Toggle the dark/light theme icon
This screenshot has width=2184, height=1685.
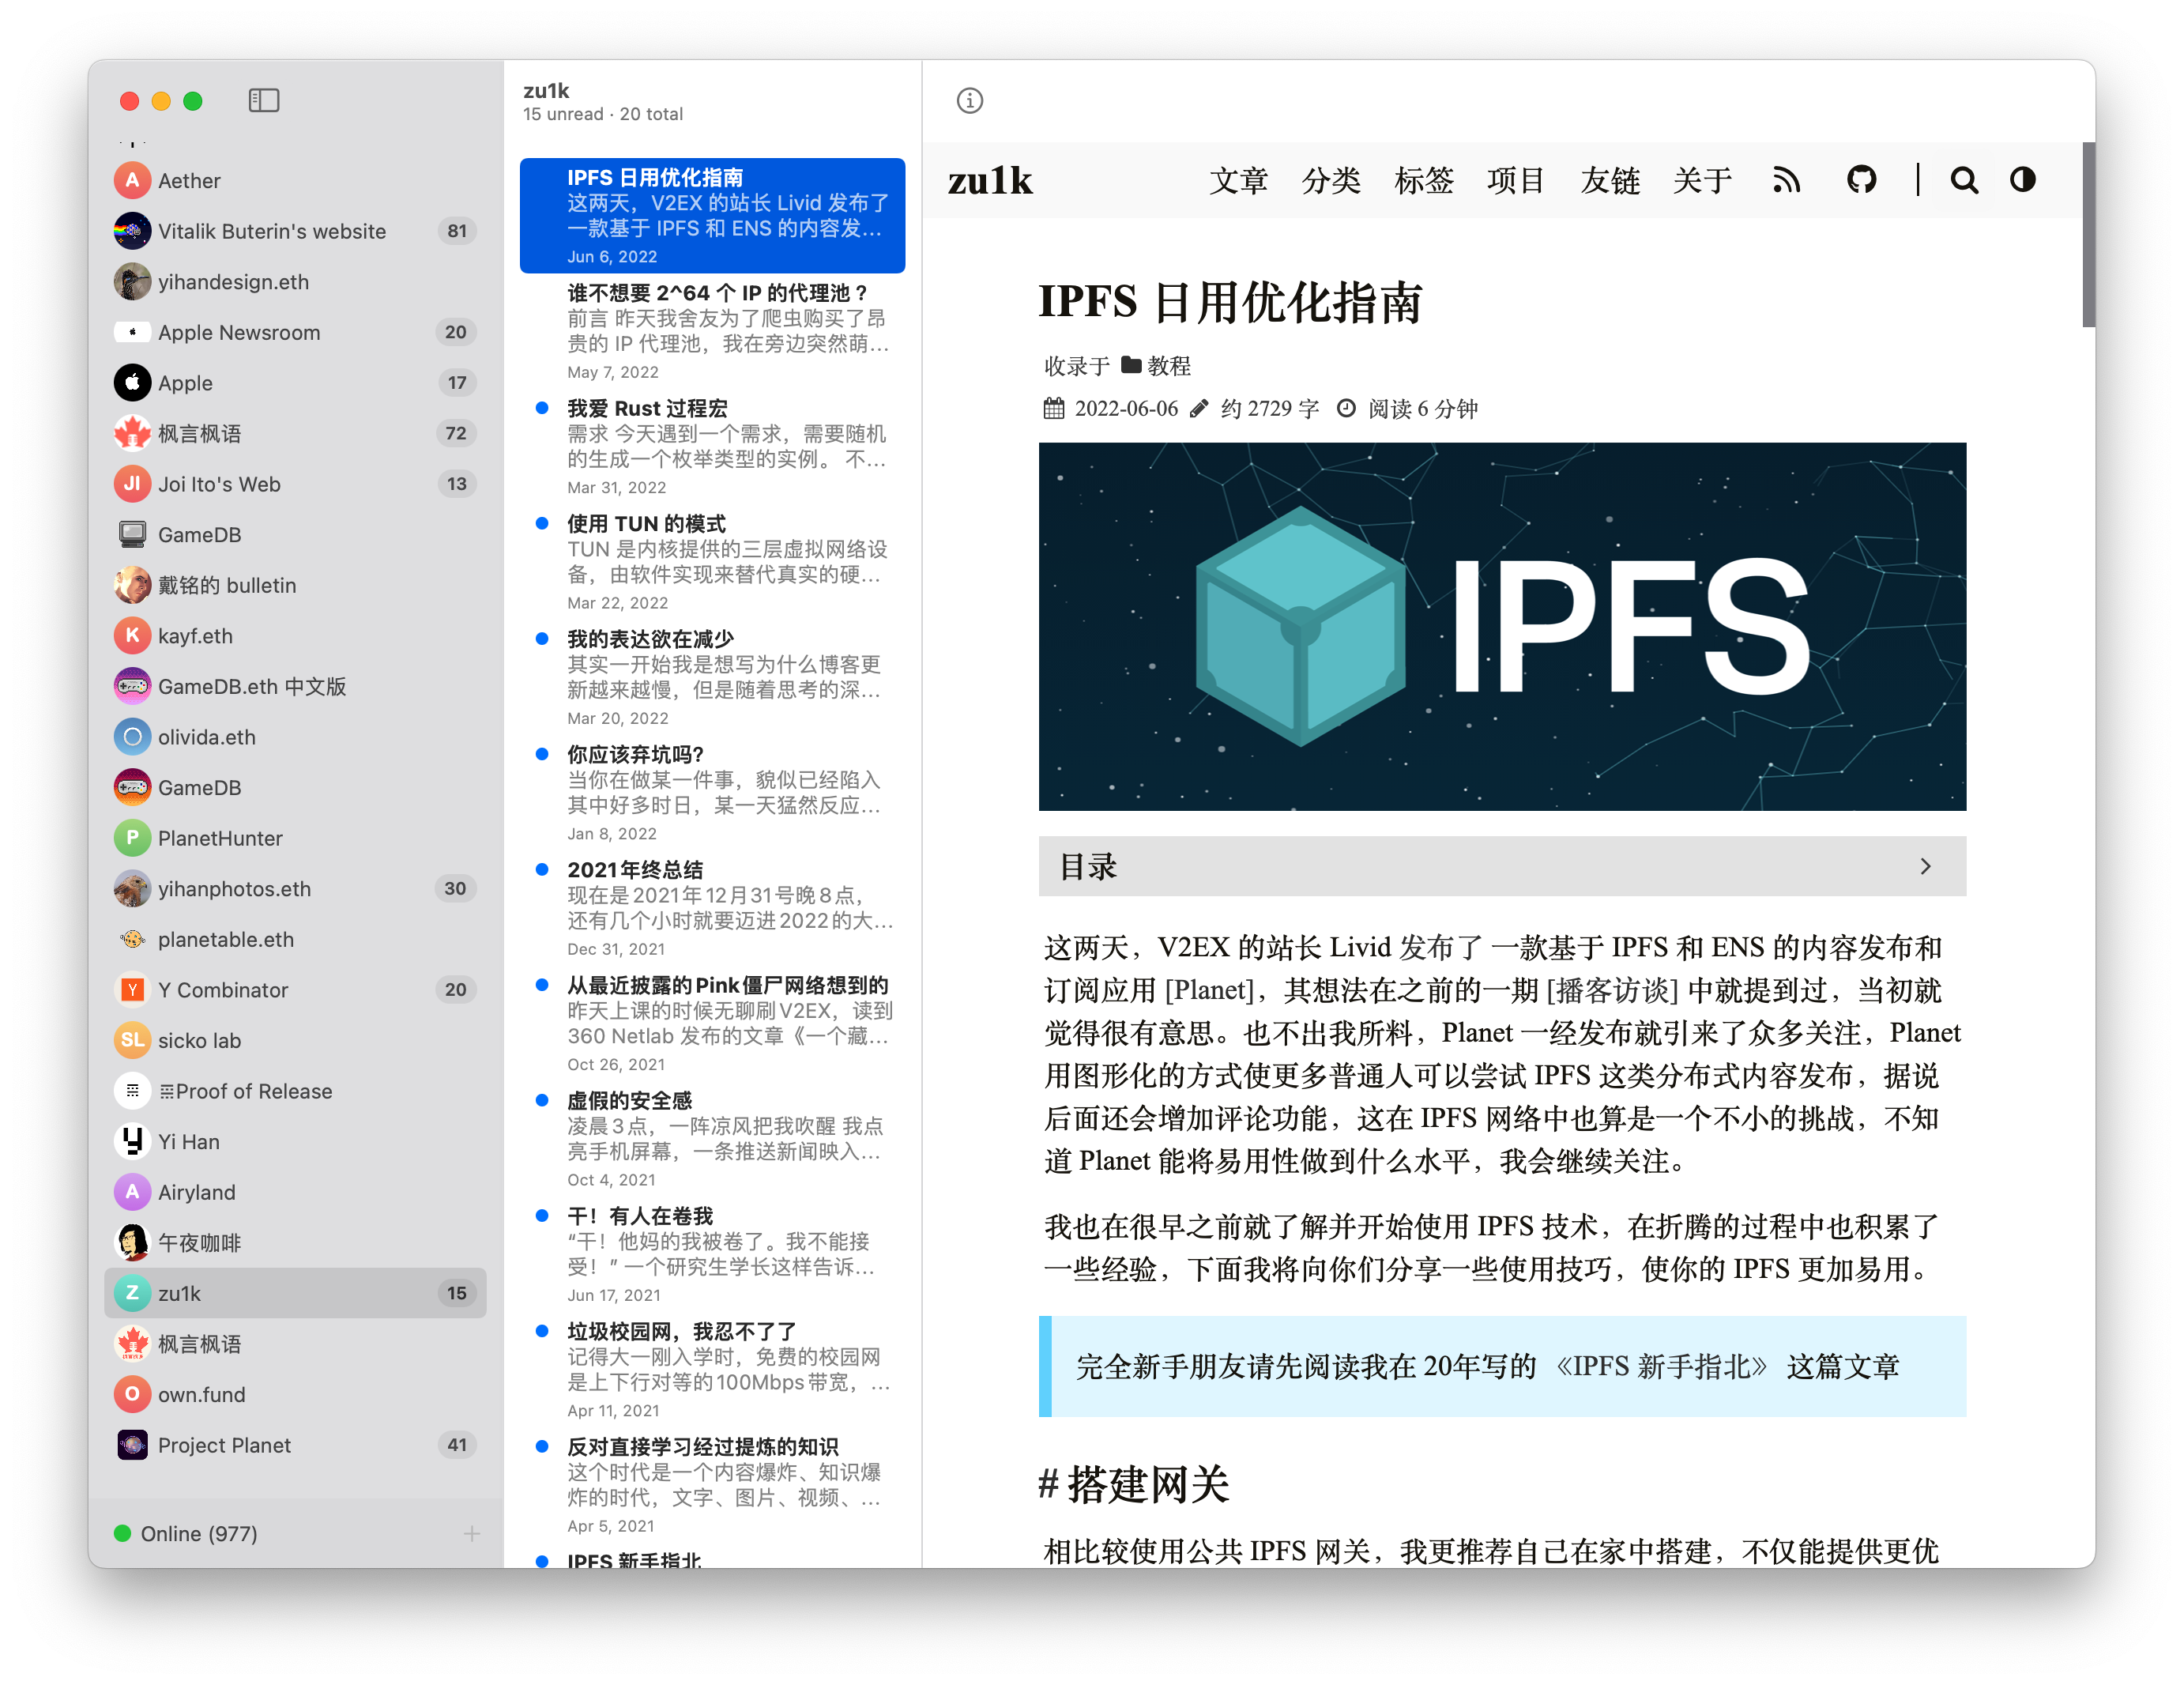(x=2022, y=180)
